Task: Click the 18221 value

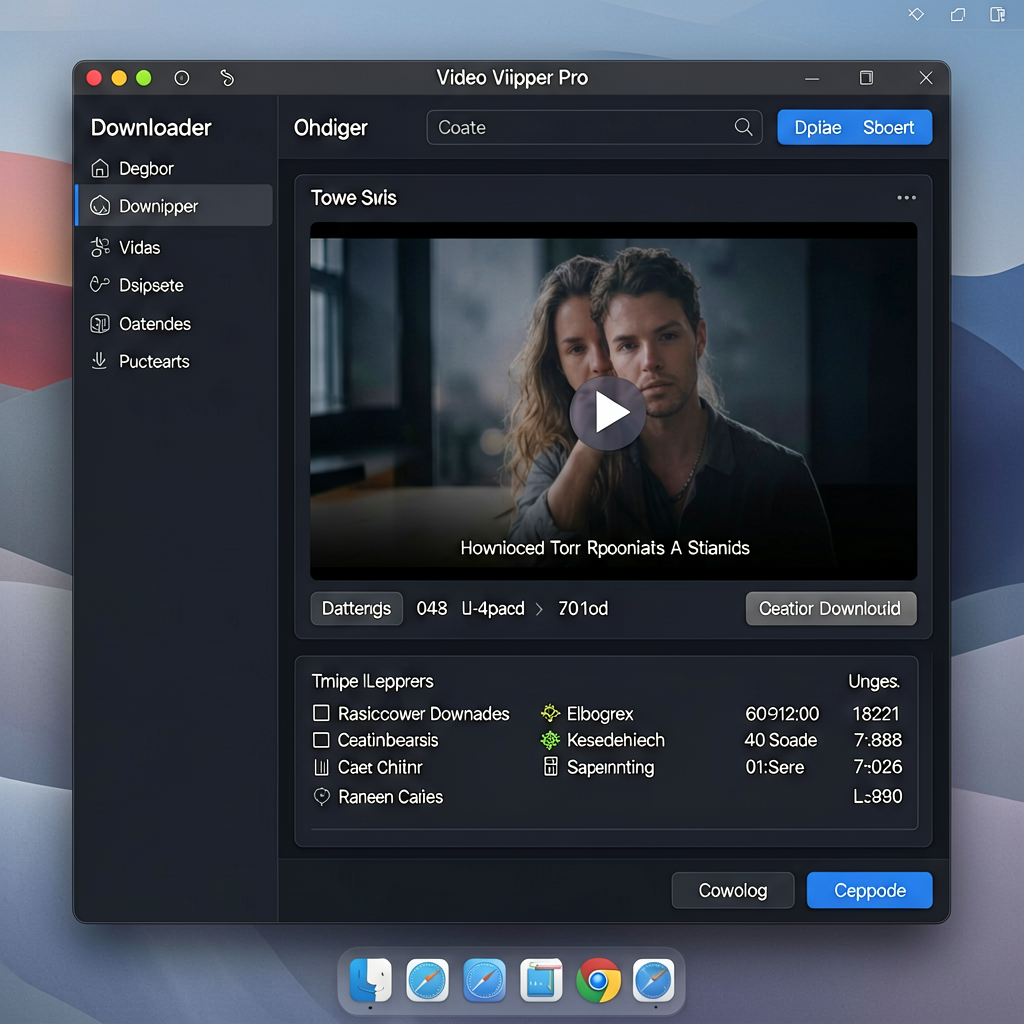Action: coord(876,714)
